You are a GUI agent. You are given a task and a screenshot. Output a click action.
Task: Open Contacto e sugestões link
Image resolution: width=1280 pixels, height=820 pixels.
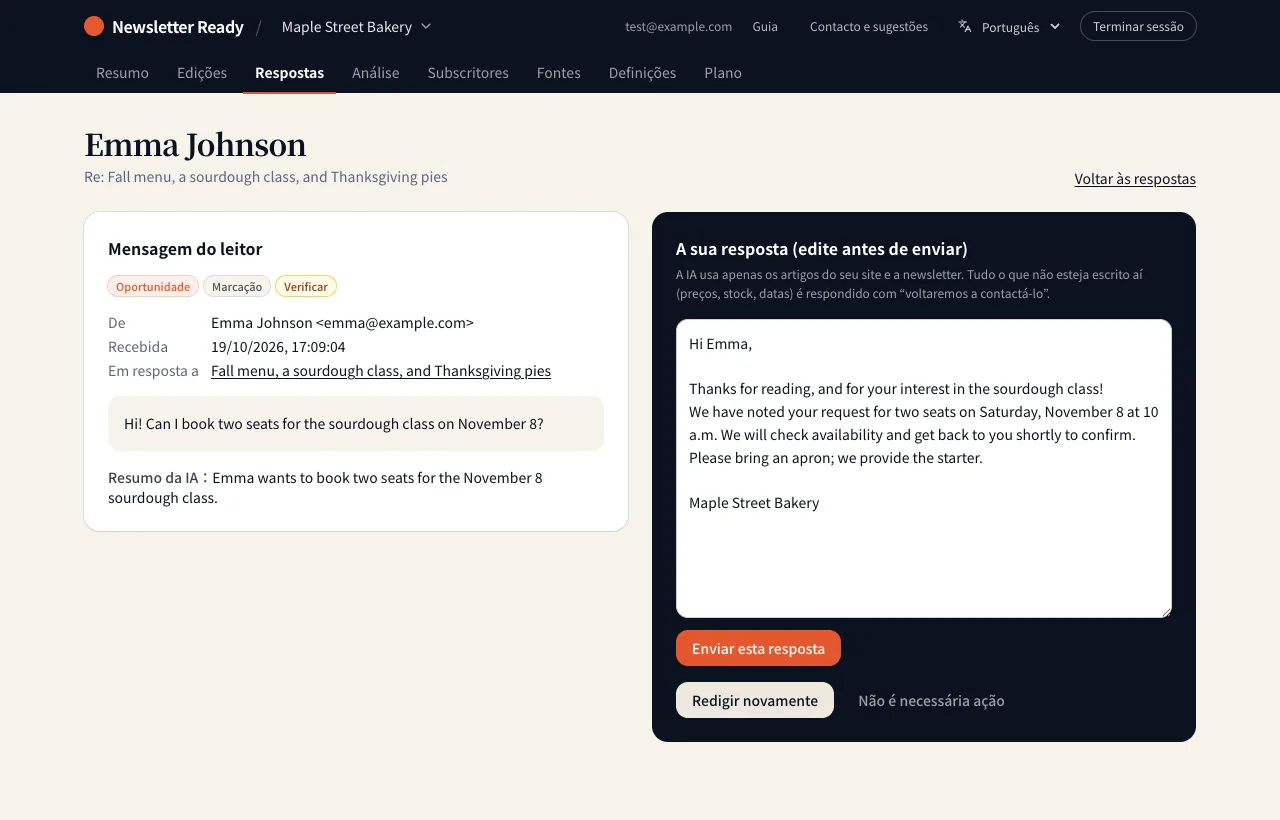869,26
